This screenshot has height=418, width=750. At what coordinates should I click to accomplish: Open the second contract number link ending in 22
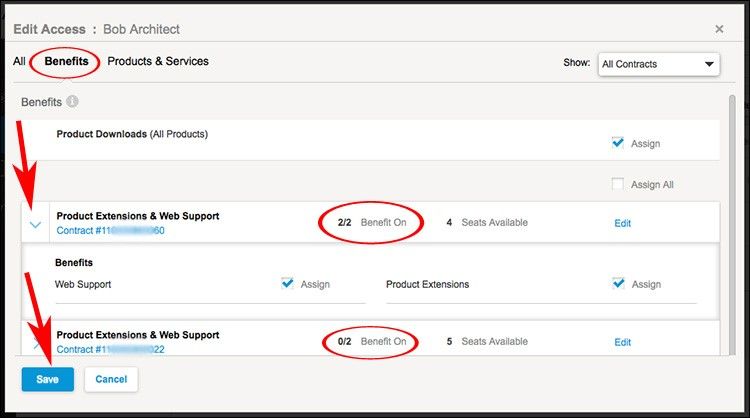[110, 349]
